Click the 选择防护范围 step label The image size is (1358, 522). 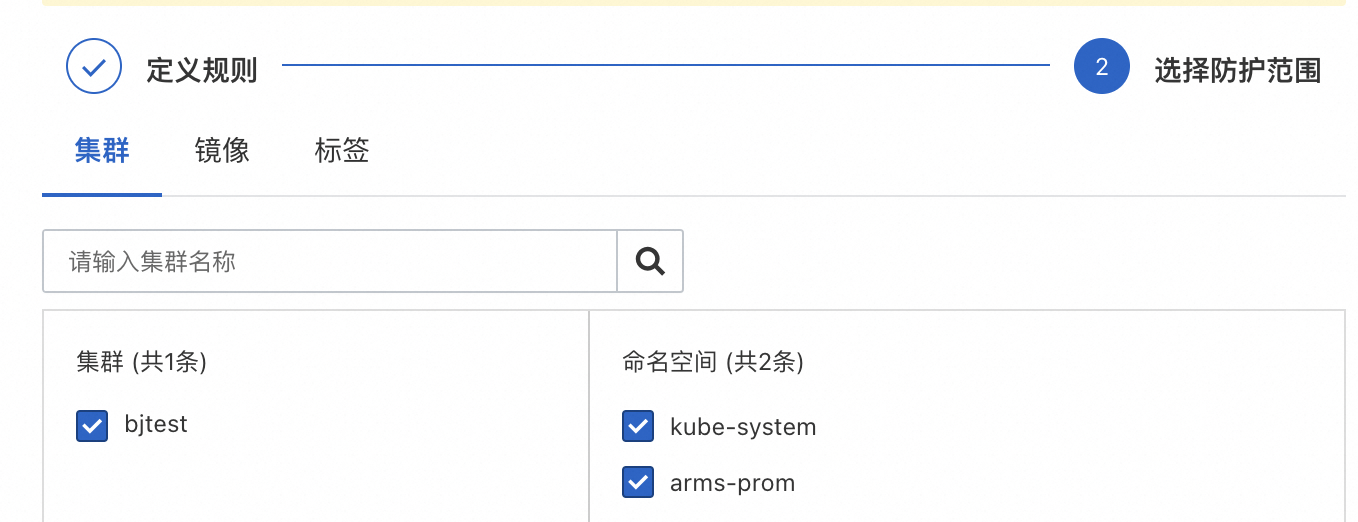pos(1238,70)
